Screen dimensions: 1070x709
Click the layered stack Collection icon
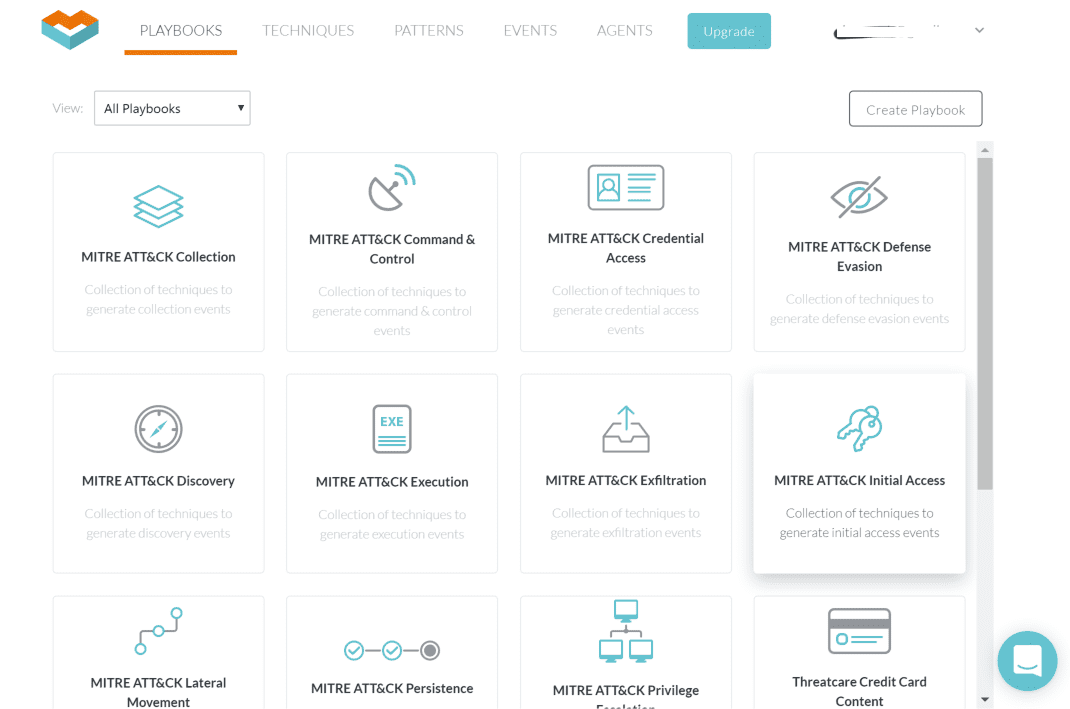tap(158, 206)
